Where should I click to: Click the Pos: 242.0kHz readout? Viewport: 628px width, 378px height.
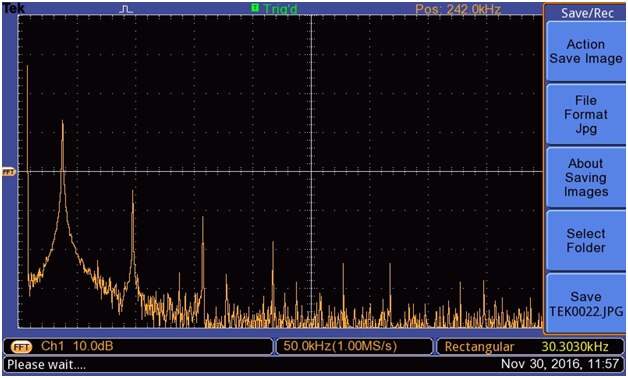pos(458,9)
